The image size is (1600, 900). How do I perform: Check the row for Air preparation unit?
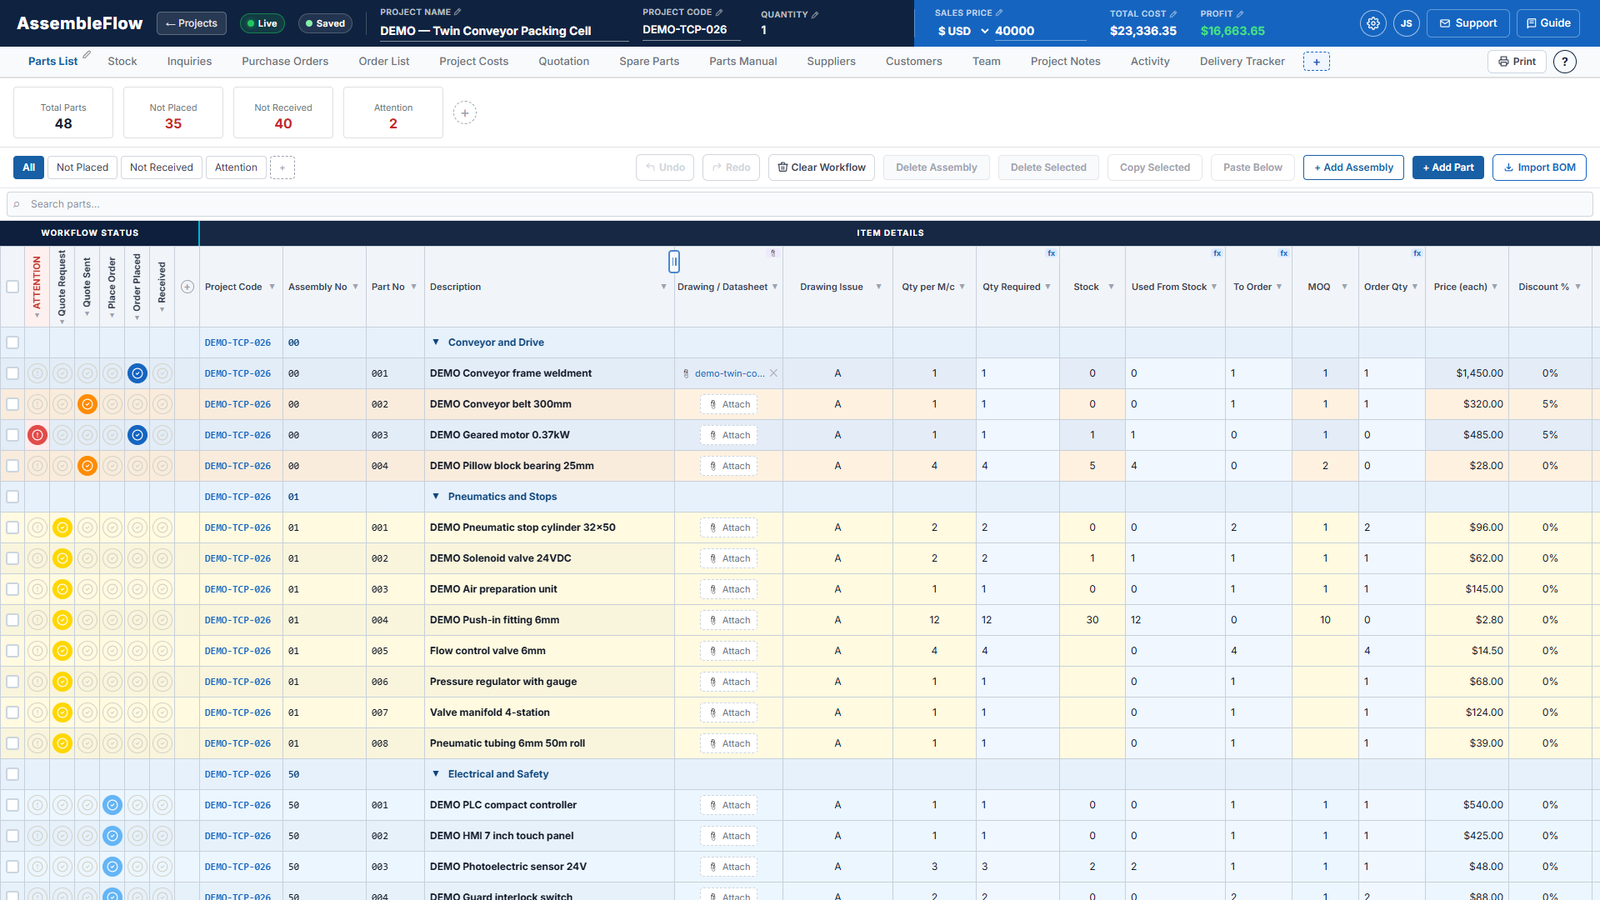coord(13,589)
